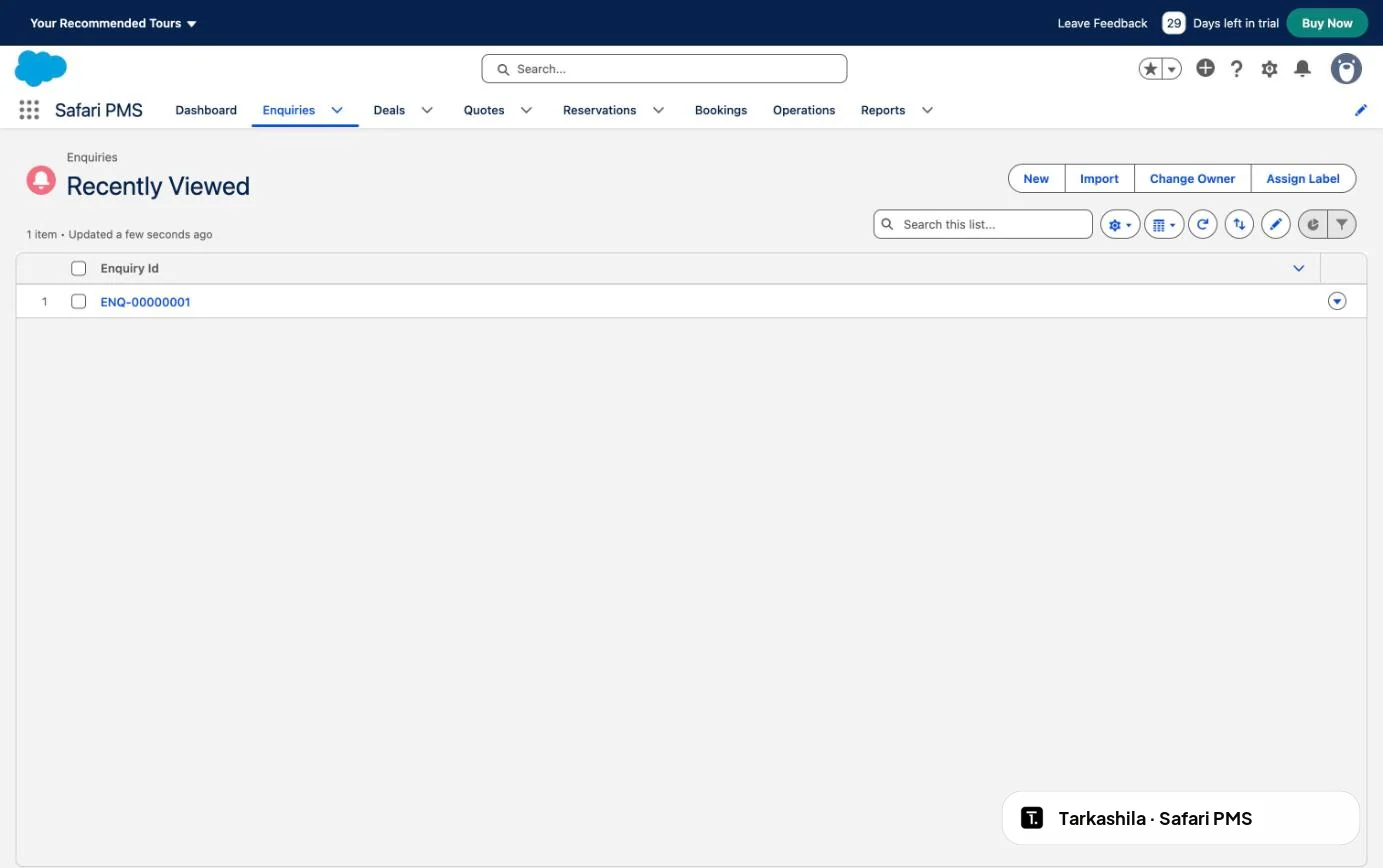Click the Salesforce cloud logo
This screenshot has width=1383, height=868.
coord(41,69)
